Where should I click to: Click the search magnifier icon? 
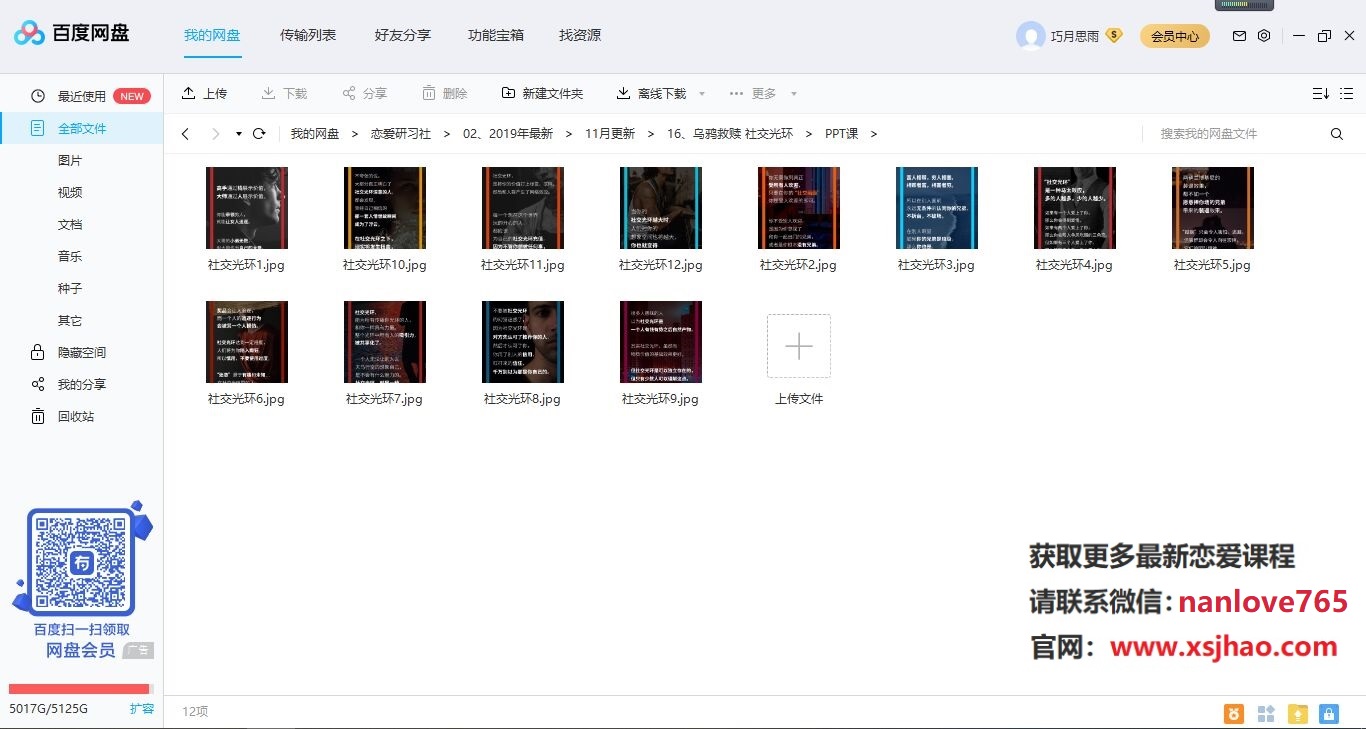1337,134
